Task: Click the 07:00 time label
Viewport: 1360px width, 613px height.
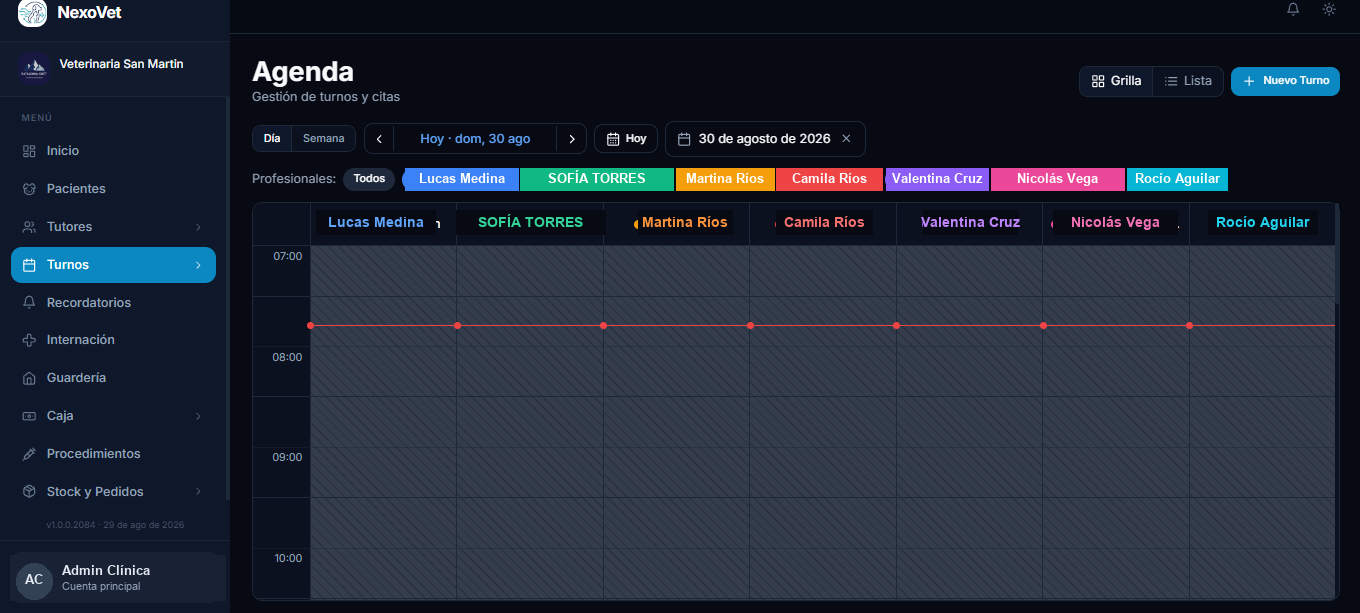Action: pyautogui.click(x=288, y=256)
